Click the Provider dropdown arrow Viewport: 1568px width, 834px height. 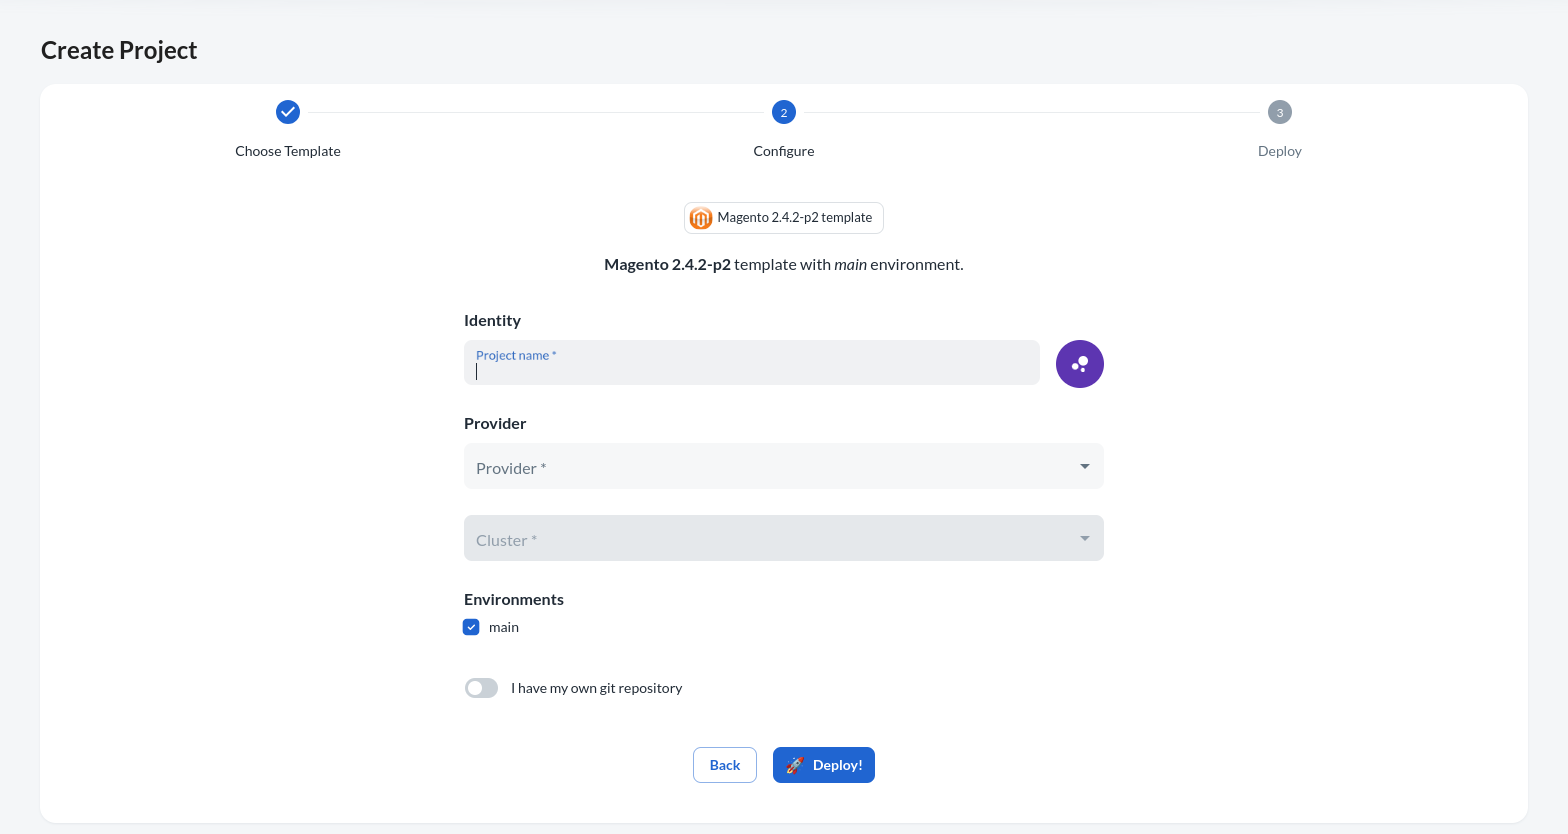pyautogui.click(x=1085, y=467)
